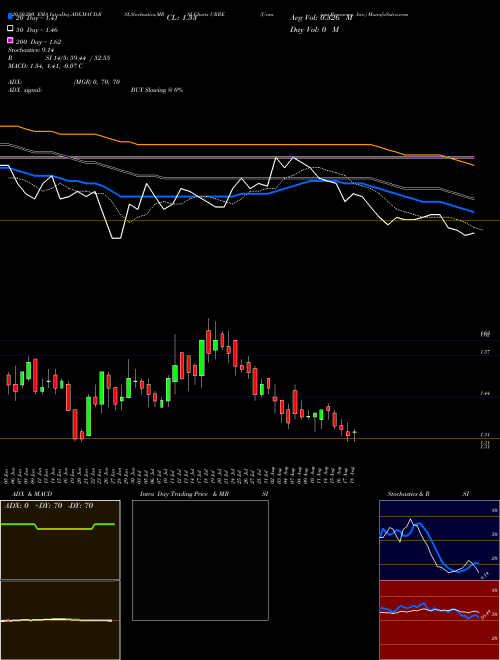The width and height of the screenshot is (500, 660).
Task: Click the RSI value '39.44 / 52.55'
Action: [x=87, y=58]
